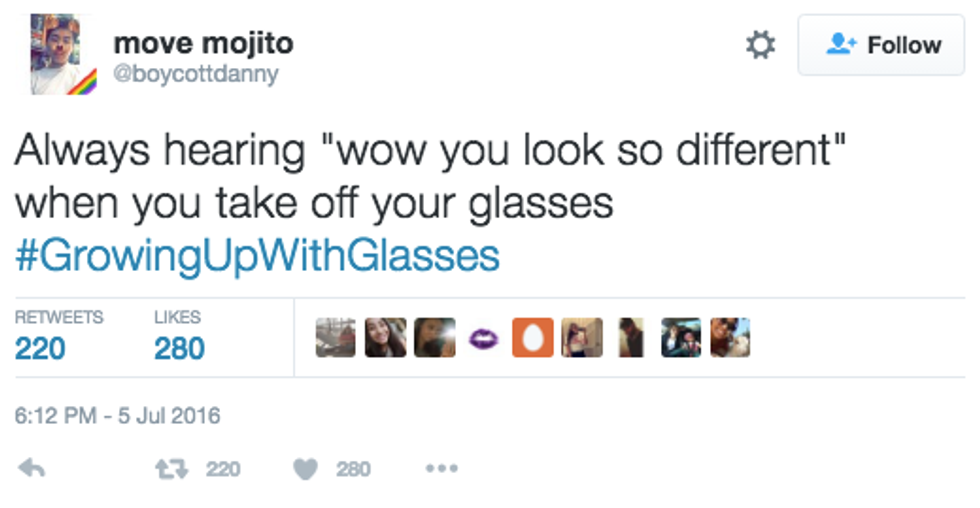Open the @boycottdanny handle link
980x508 pixels.
coord(196,75)
